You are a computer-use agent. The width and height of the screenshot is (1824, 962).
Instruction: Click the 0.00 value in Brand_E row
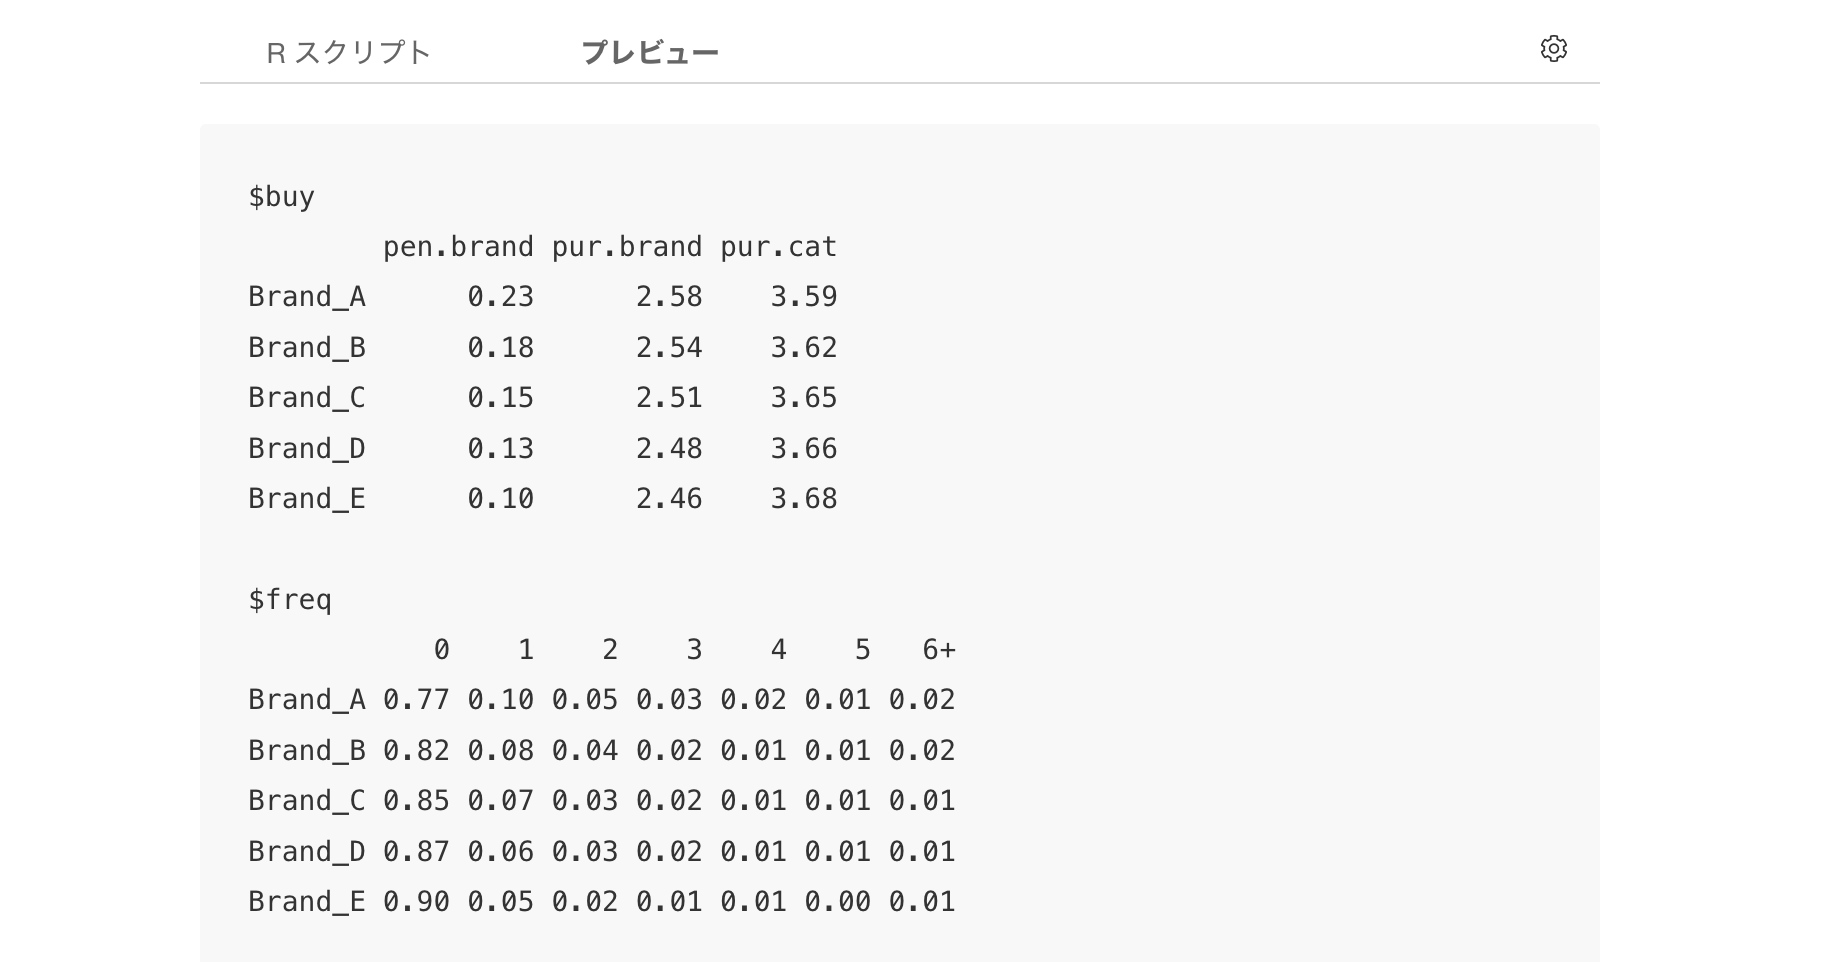click(x=838, y=902)
